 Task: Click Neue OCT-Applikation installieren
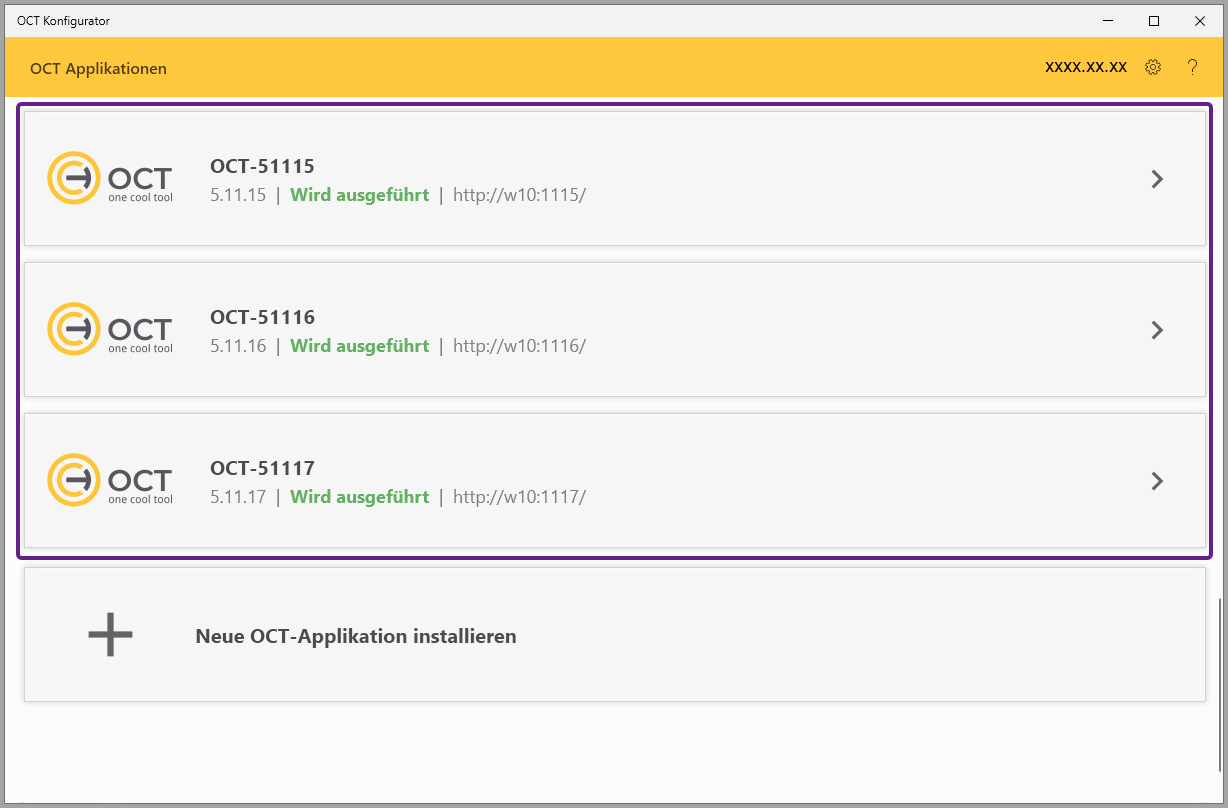click(x=356, y=636)
